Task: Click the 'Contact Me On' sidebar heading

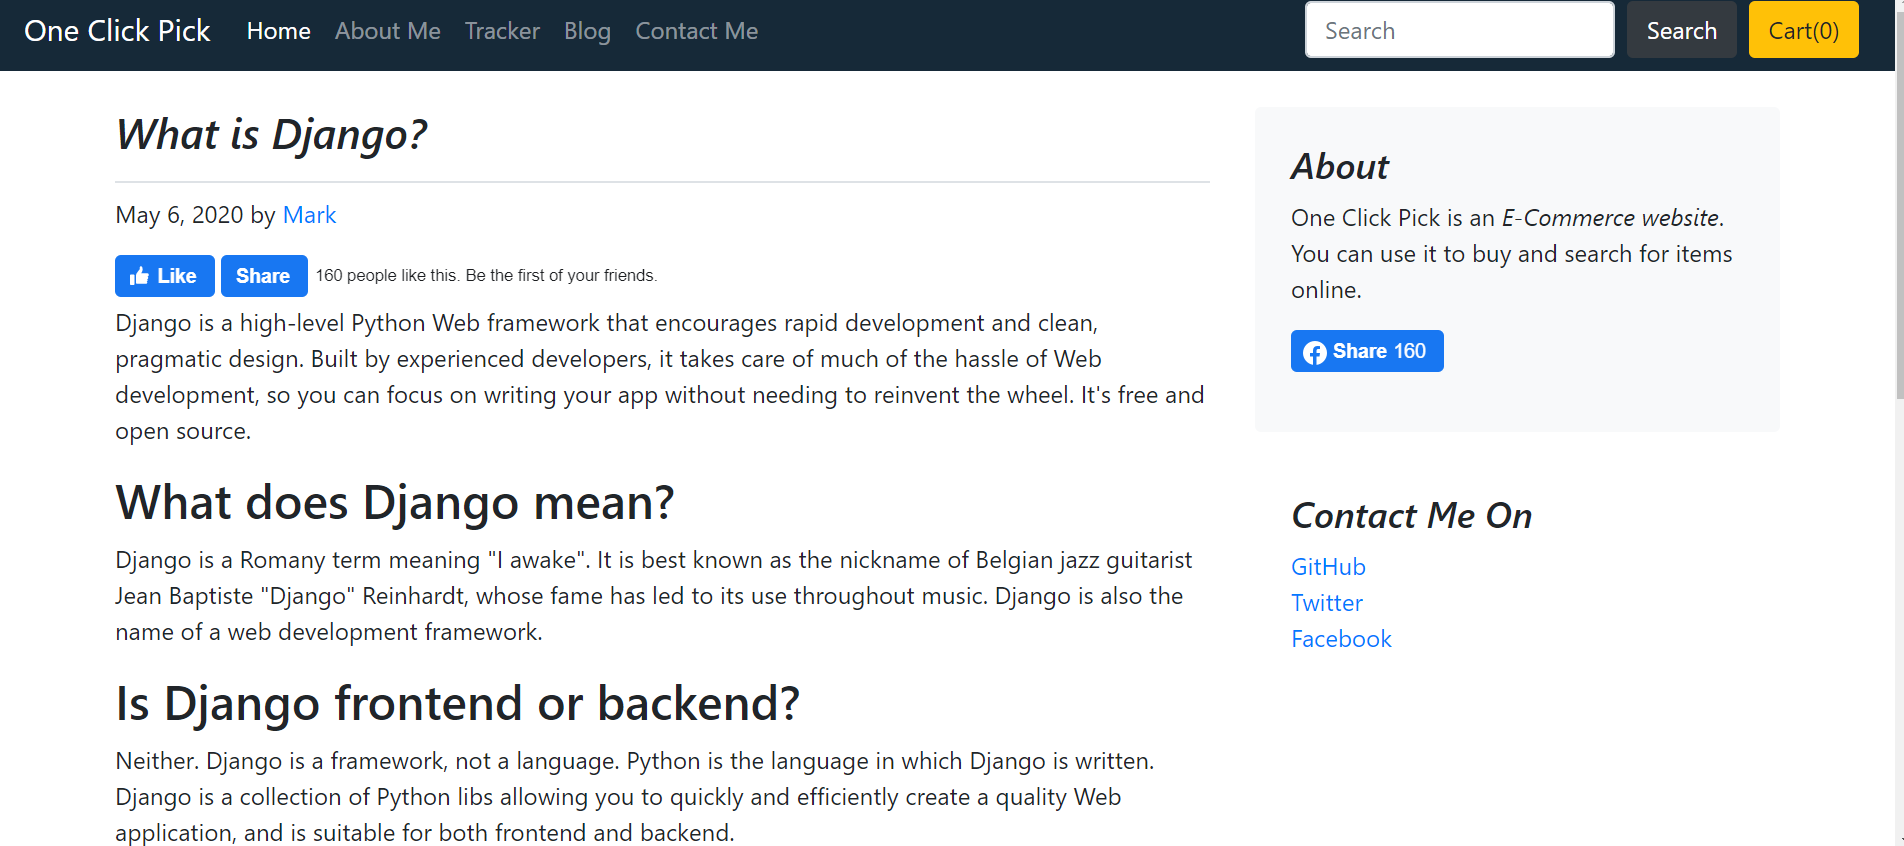Action: coord(1411,516)
